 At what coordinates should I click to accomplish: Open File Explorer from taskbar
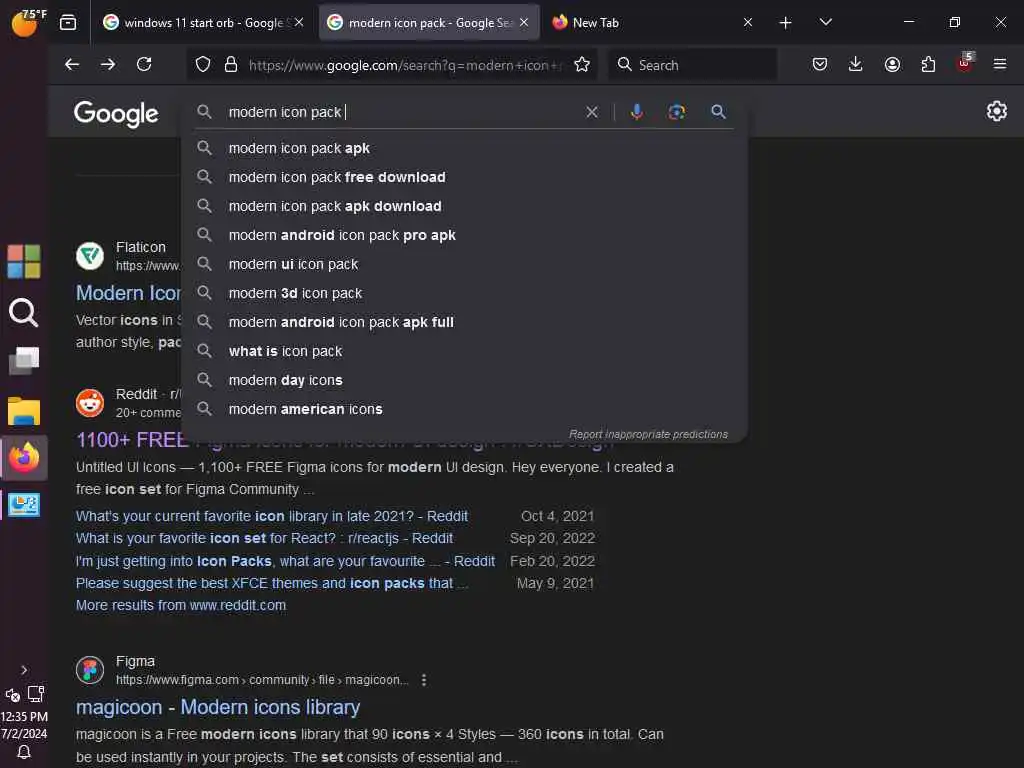click(24, 411)
